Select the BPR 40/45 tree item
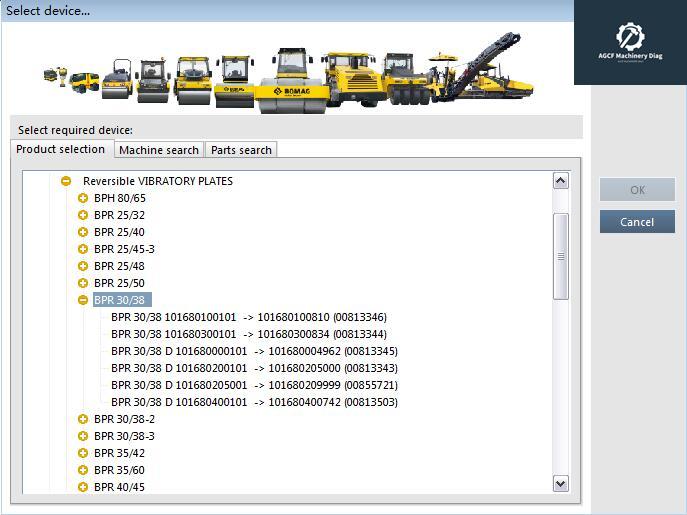Image resolution: width=687 pixels, height=515 pixels. click(119, 487)
